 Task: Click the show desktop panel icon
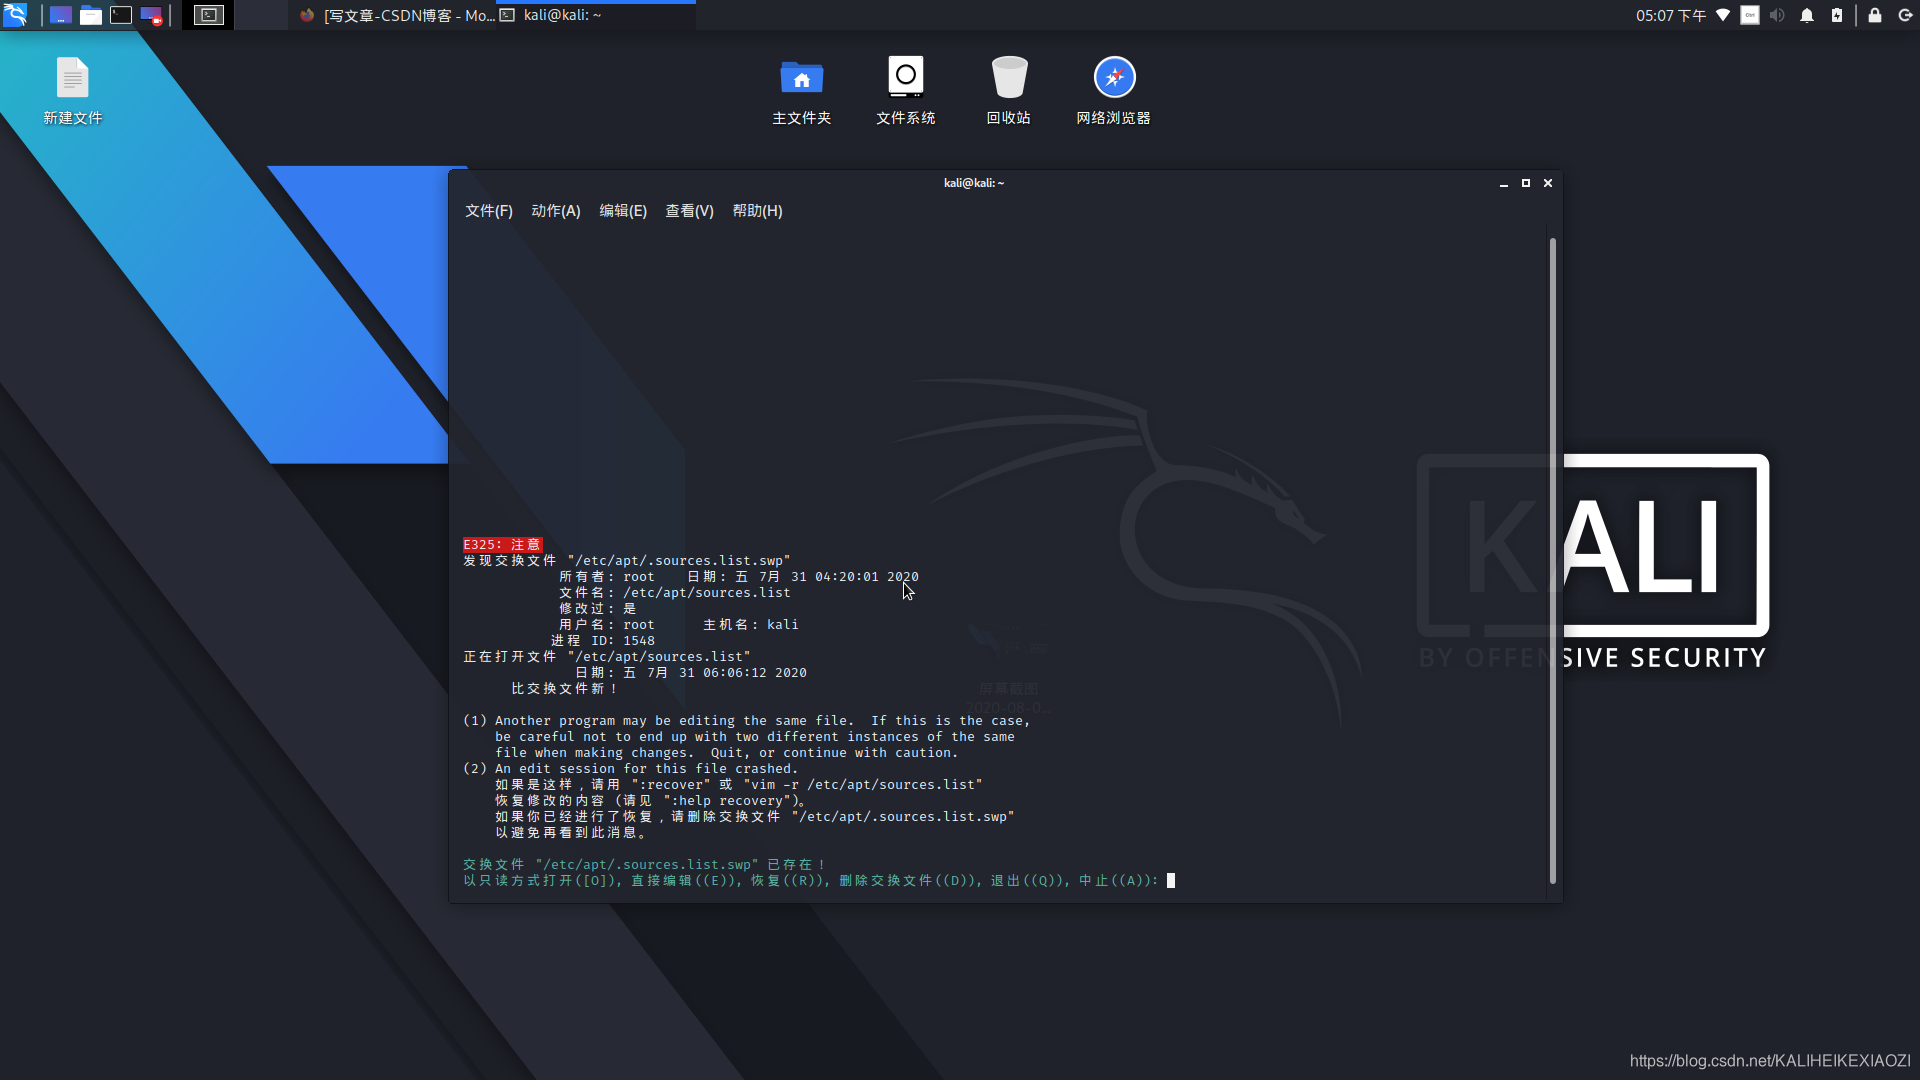(61, 15)
